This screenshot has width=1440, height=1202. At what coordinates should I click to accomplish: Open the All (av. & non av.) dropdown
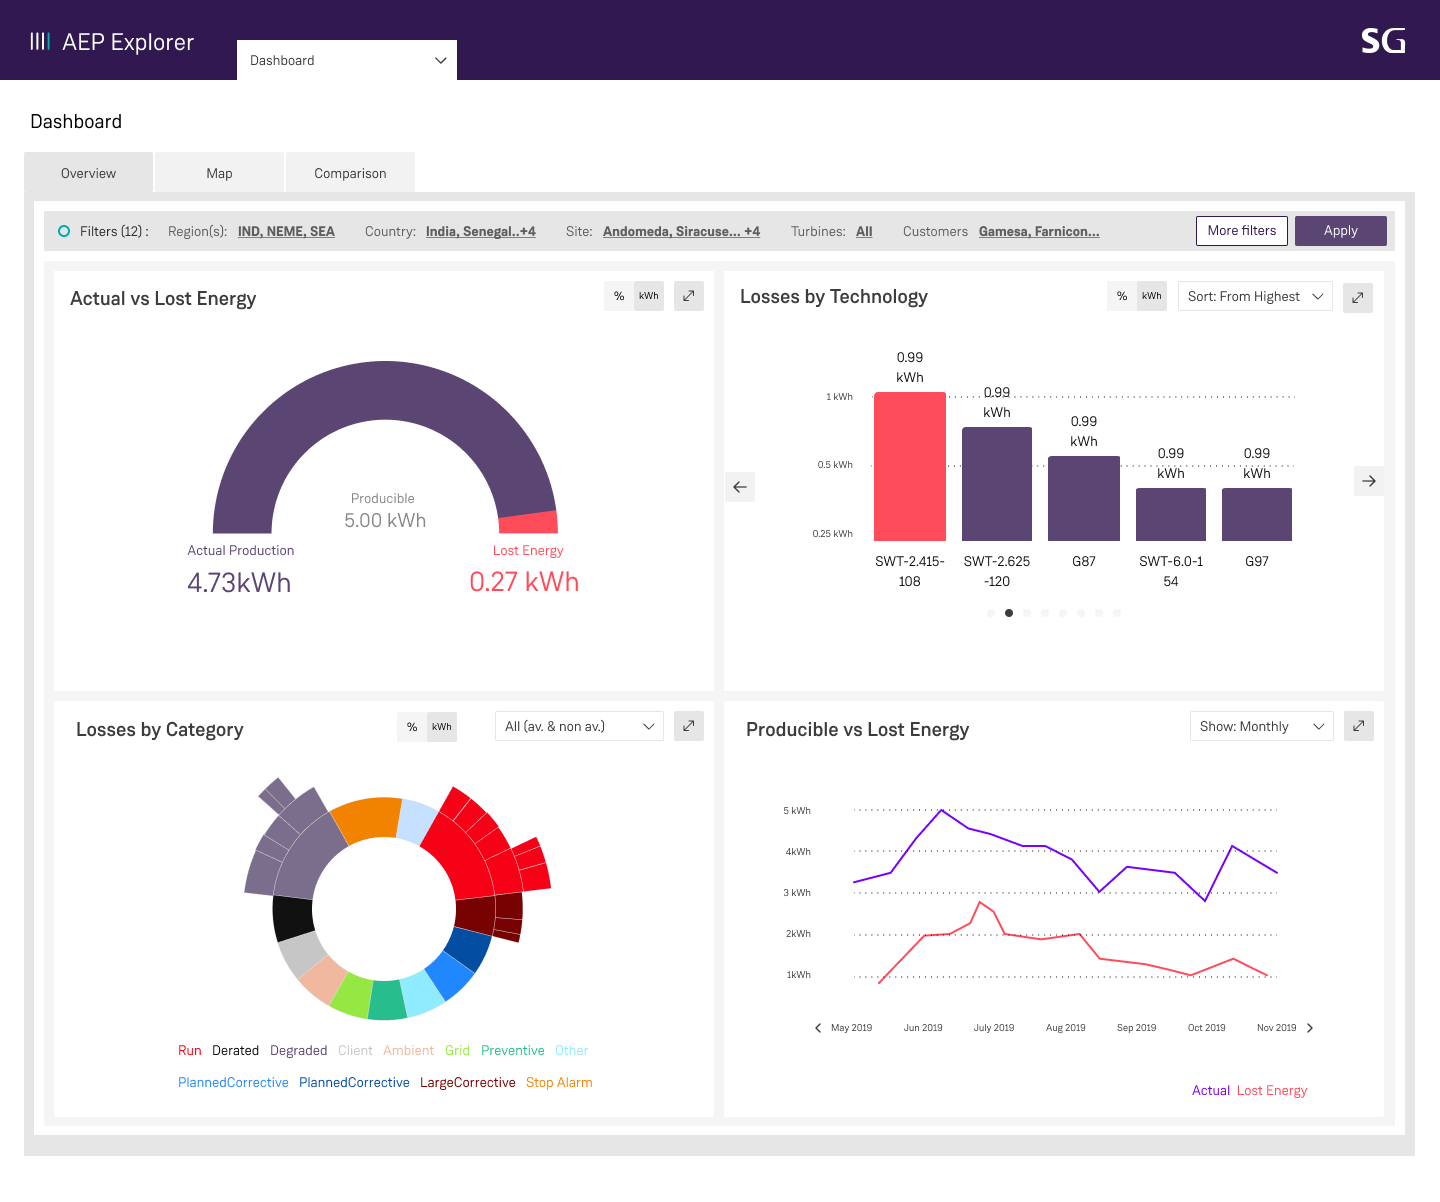tap(579, 726)
